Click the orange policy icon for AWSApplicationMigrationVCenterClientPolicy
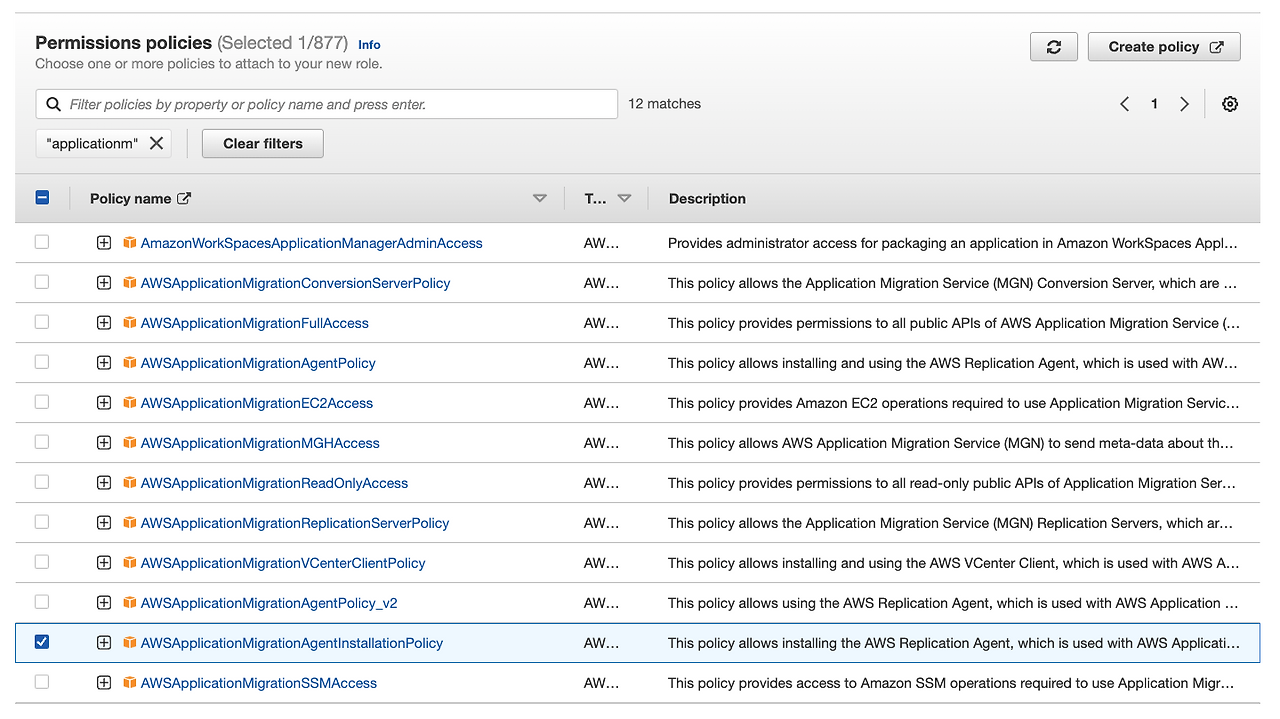 (x=129, y=563)
